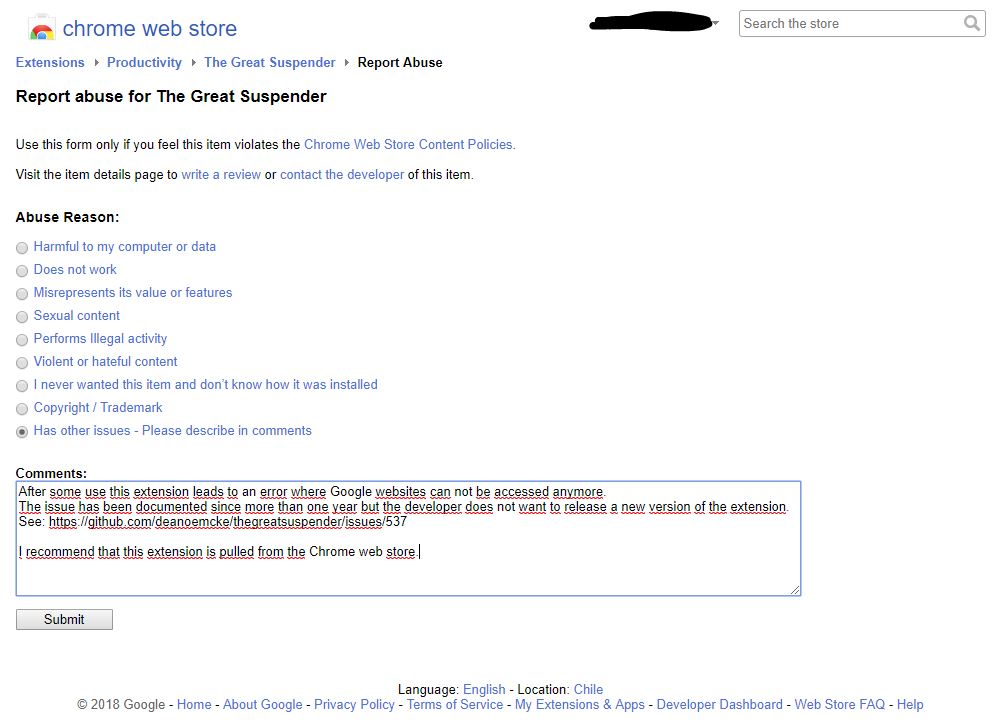Screen dimensions: 997x724
Task: Open the account dropdown arrow
Action: click(715, 24)
